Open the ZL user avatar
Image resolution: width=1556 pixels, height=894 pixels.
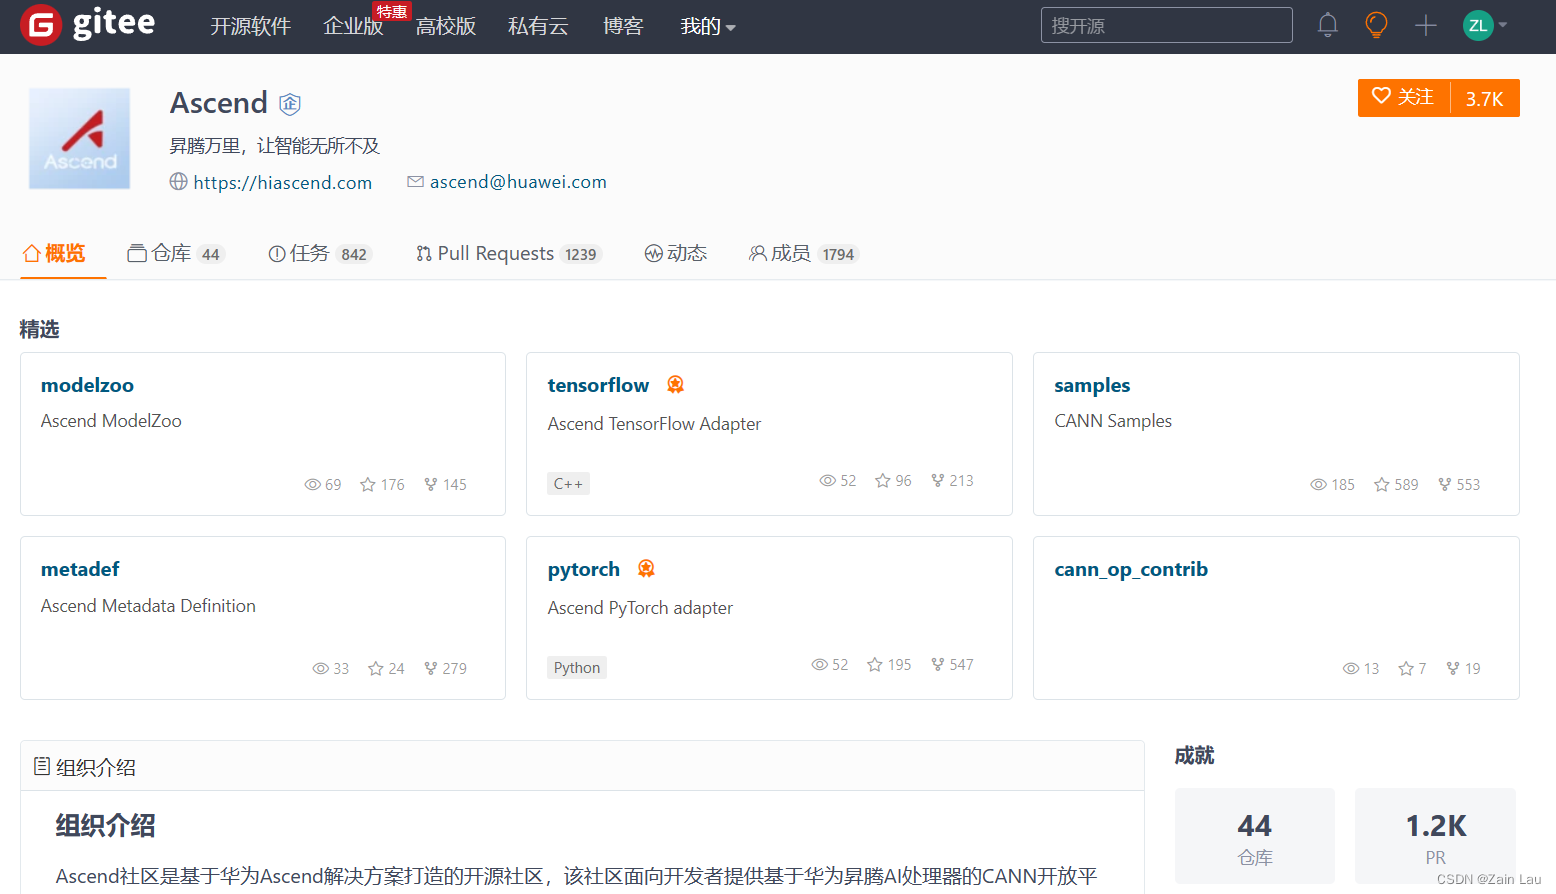tap(1478, 26)
